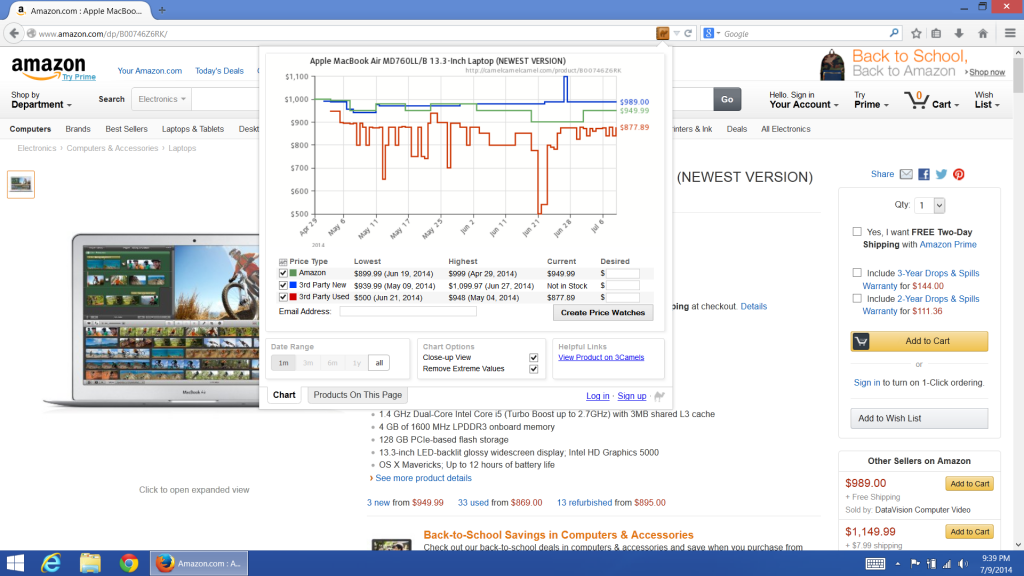
Task: Click Add to Wish List button
Action: (x=919, y=418)
